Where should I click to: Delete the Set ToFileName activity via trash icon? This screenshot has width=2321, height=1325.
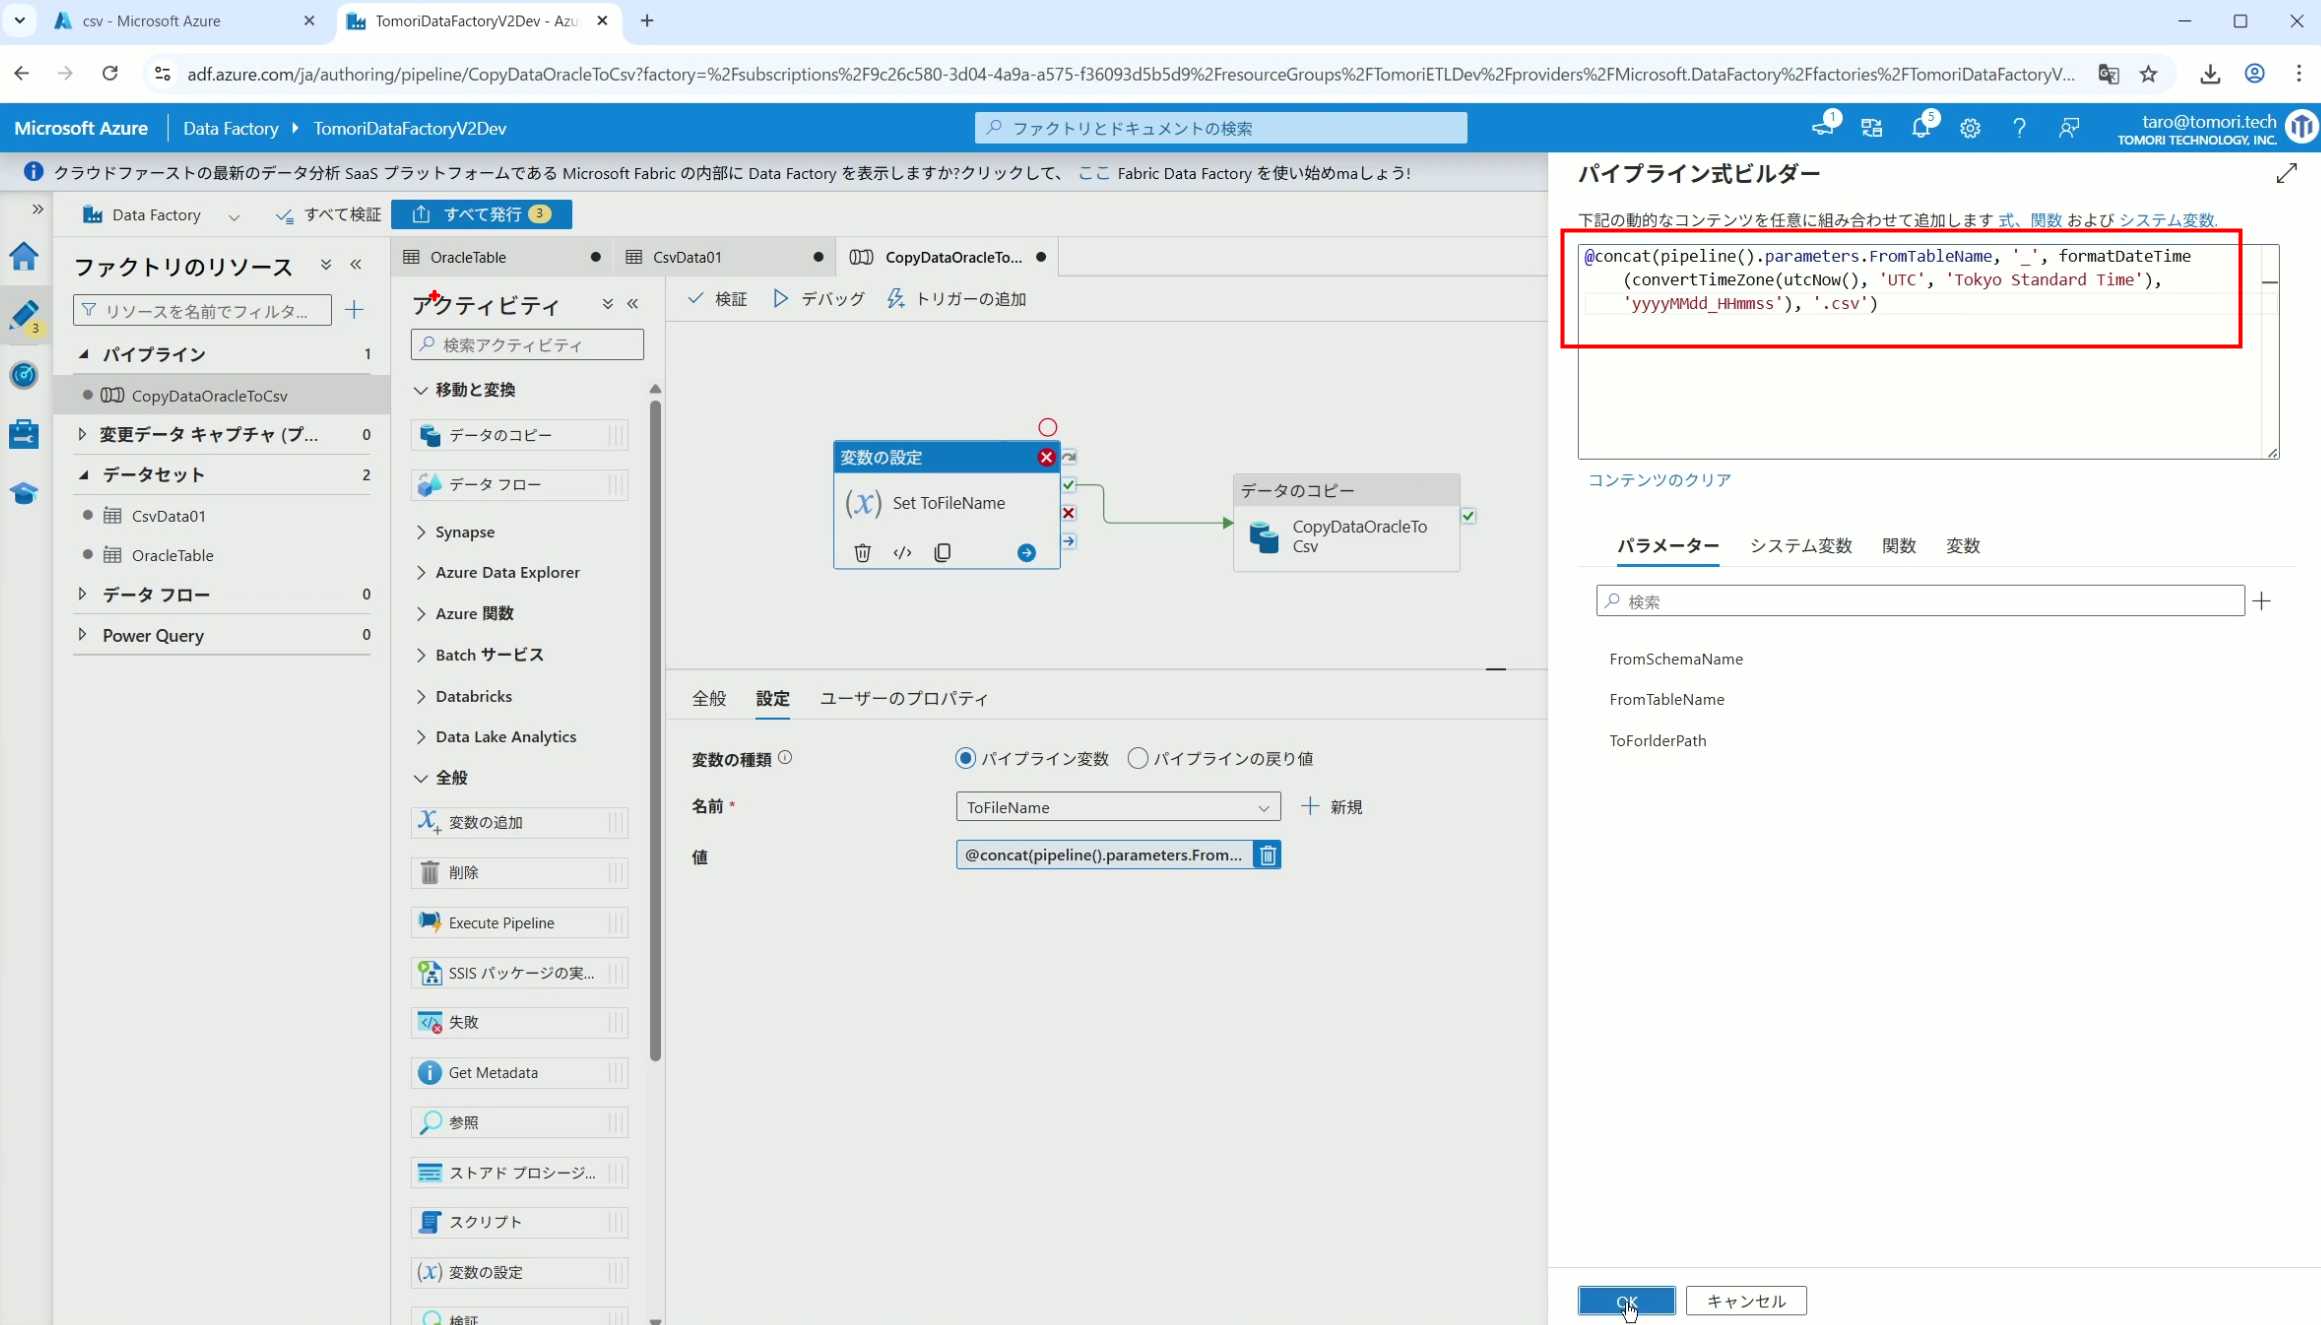(x=862, y=552)
